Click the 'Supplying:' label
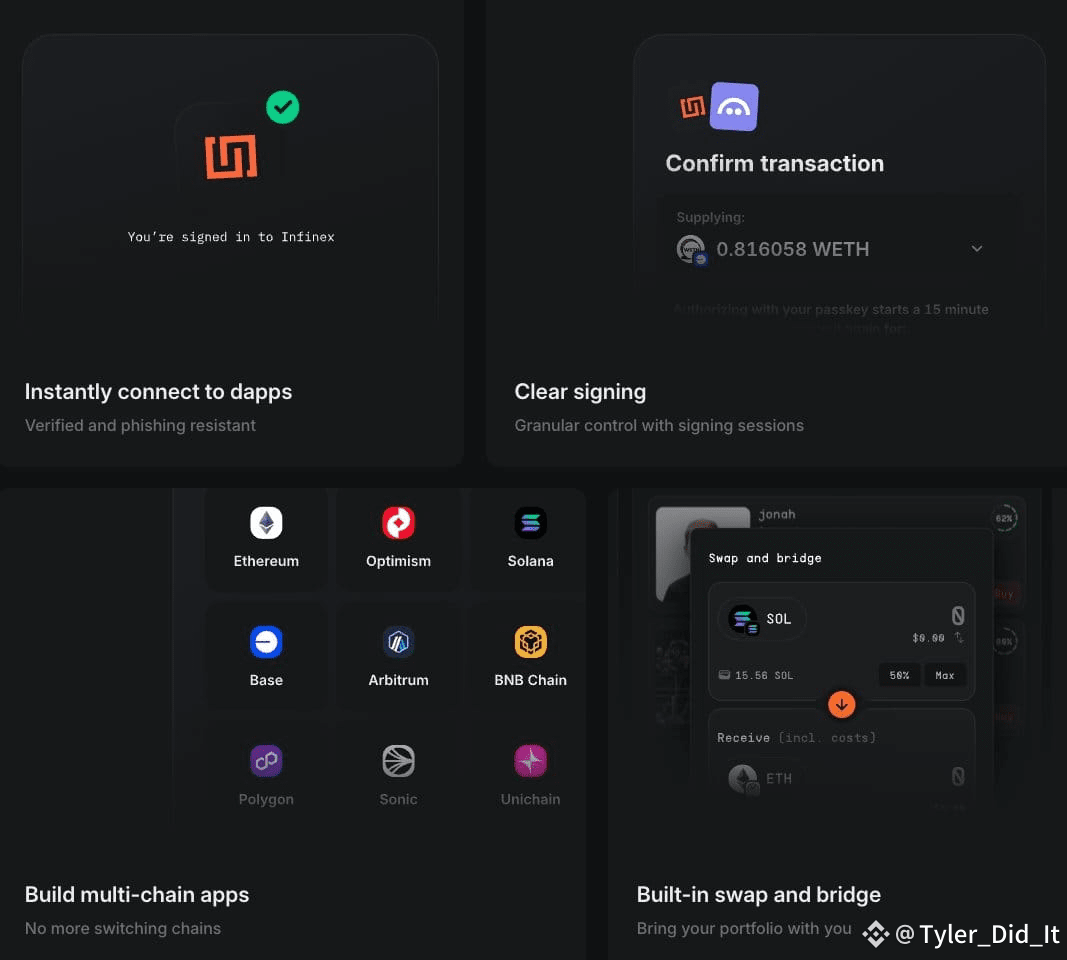This screenshot has height=960, width=1067. coord(710,217)
